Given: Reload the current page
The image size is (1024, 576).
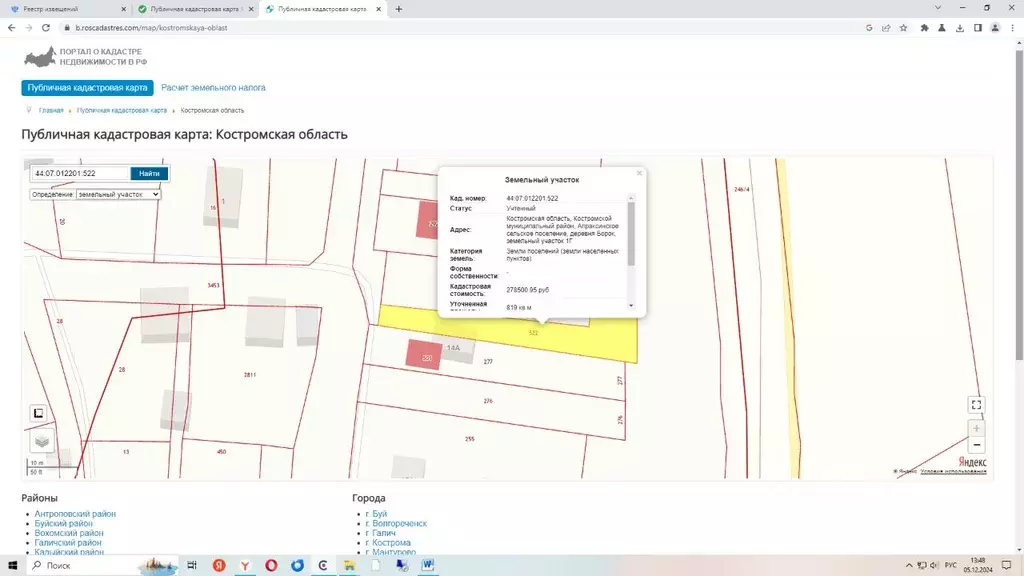Looking at the screenshot, I should pos(46,27).
